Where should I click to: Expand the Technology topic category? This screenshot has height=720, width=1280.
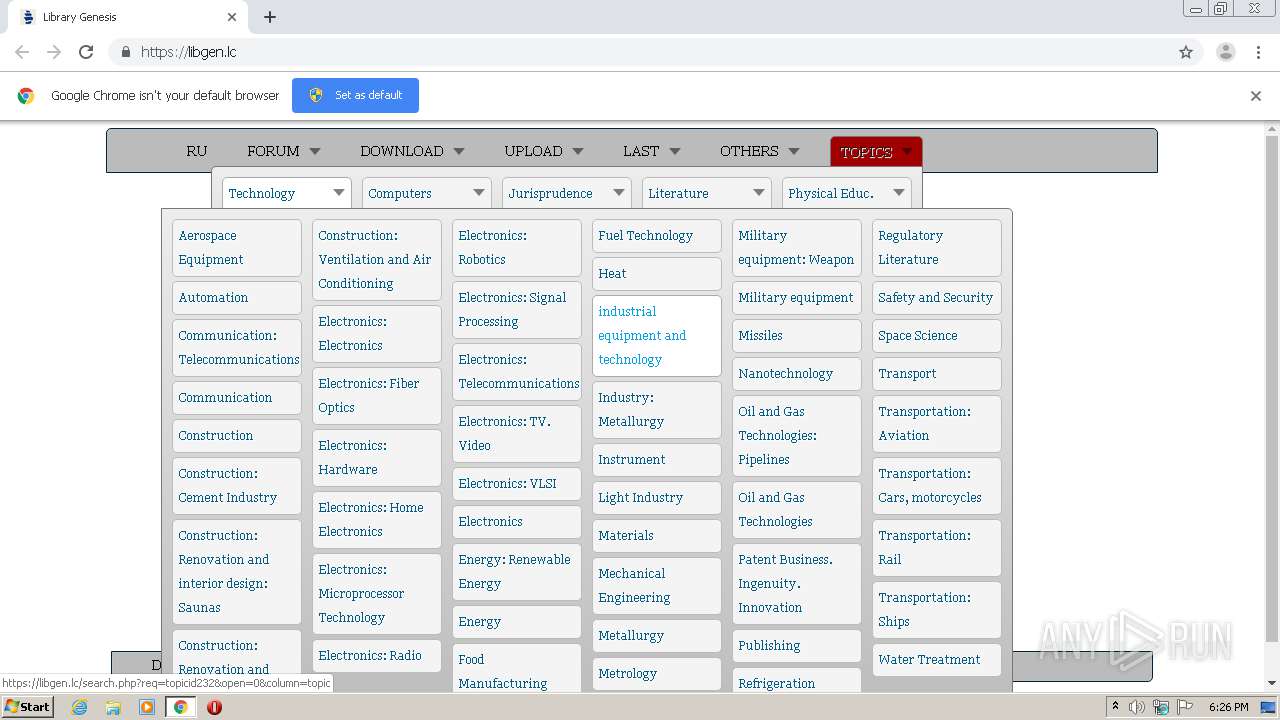[x=287, y=193]
